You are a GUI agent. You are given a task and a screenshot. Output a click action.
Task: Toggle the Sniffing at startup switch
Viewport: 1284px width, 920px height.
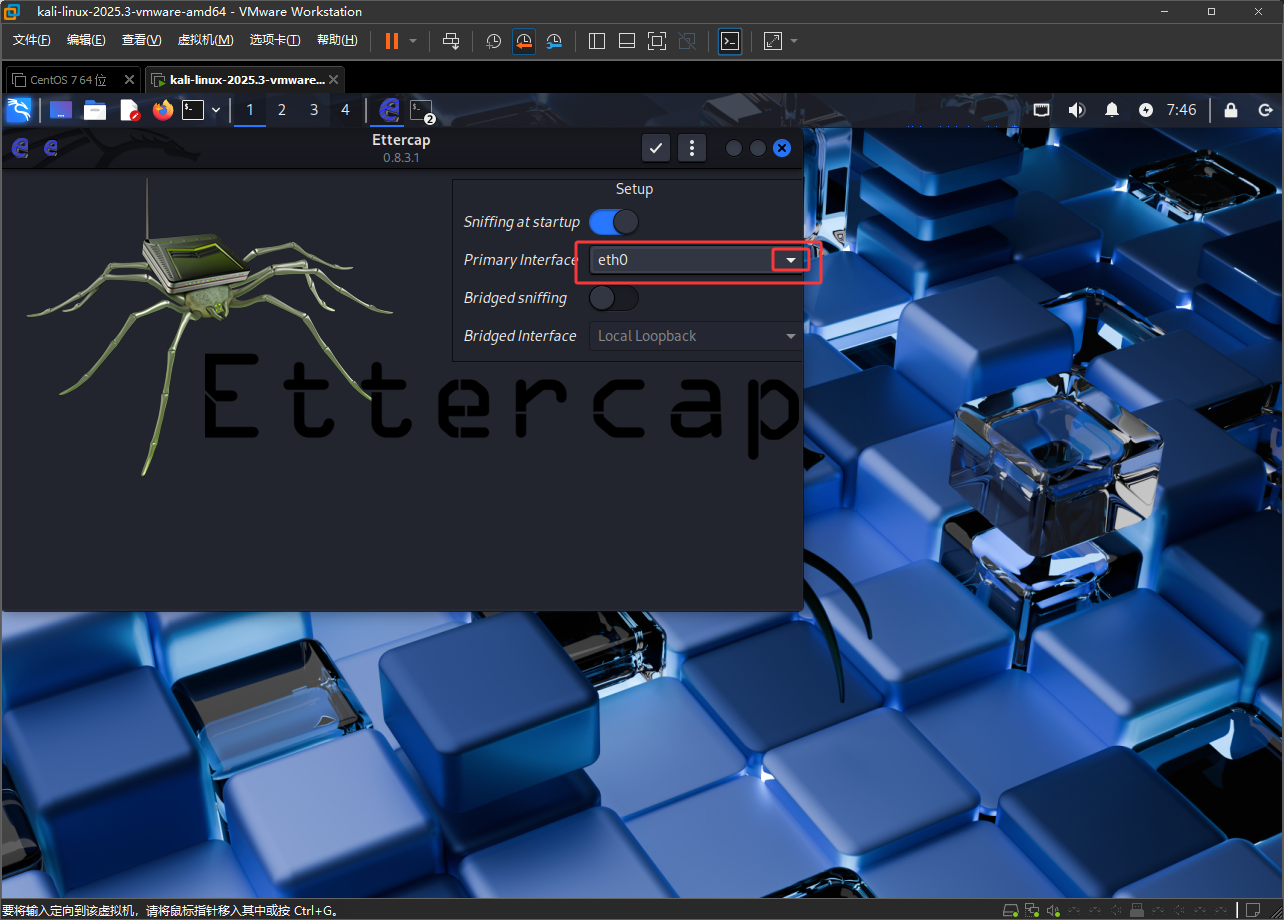(613, 221)
